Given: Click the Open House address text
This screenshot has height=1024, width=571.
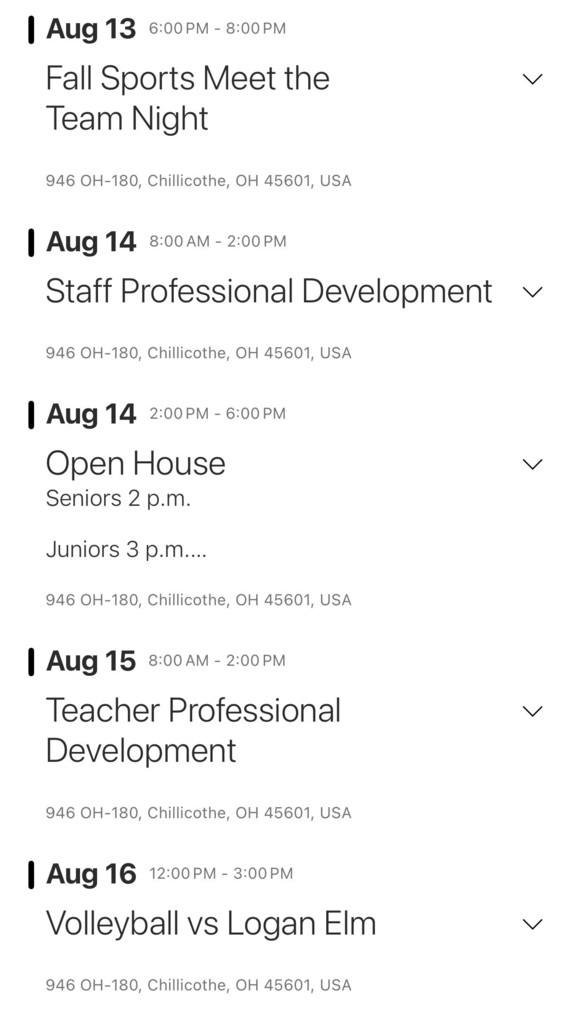Looking at the screenshot, I should click(x=199, y=600).
